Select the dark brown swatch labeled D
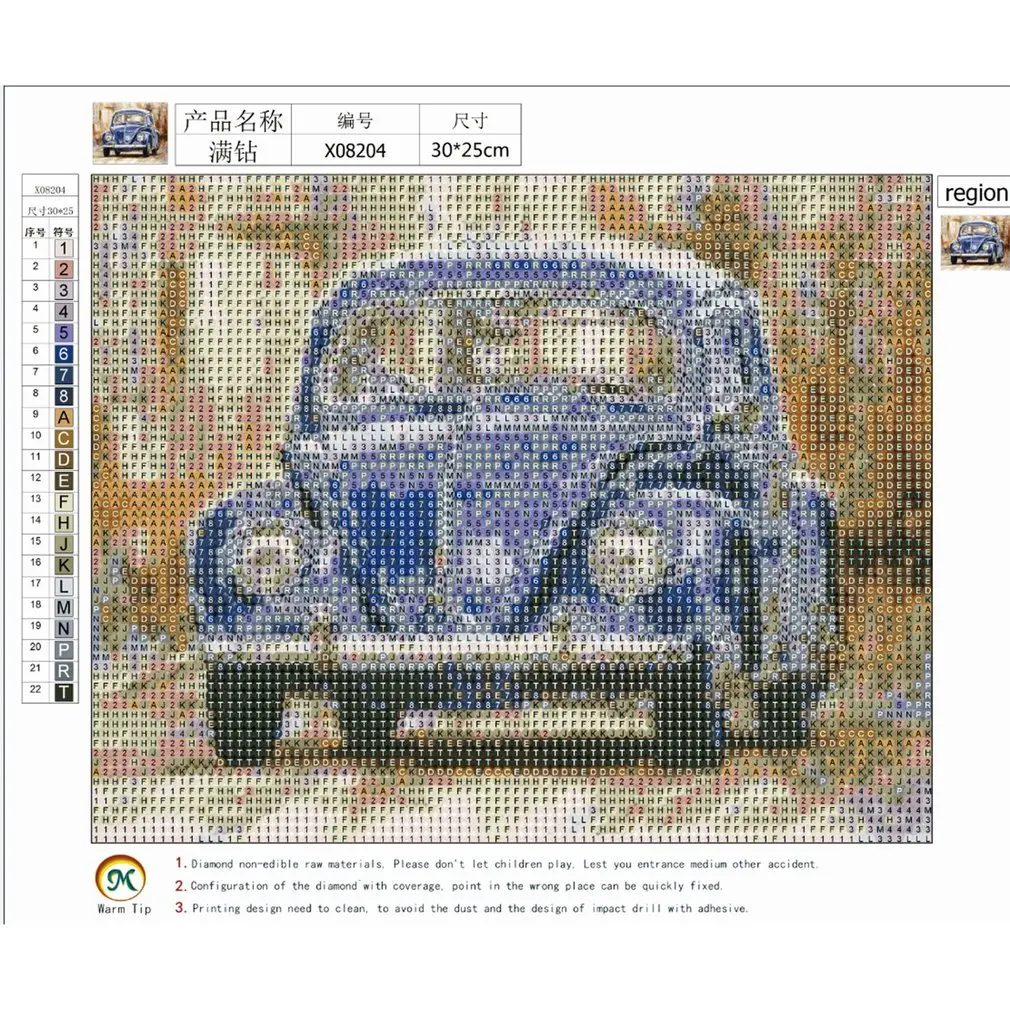The width and height of the screenshot is (1010, 1010). coord(63,460)
